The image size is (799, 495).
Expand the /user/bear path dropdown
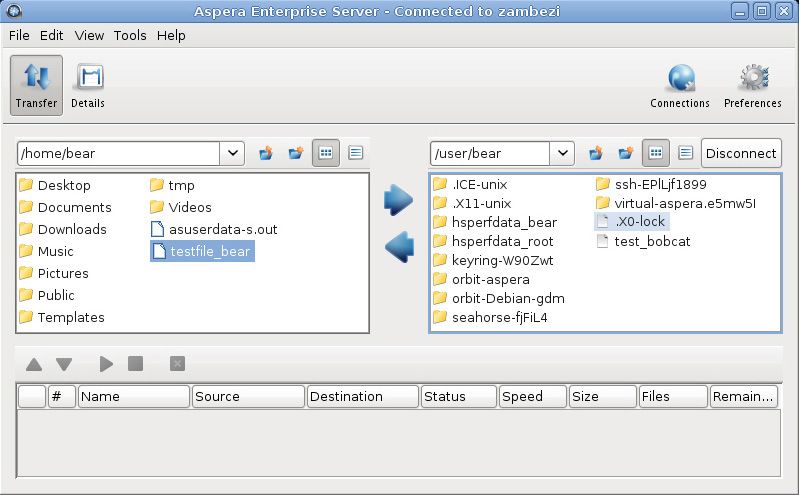[563, 153]
